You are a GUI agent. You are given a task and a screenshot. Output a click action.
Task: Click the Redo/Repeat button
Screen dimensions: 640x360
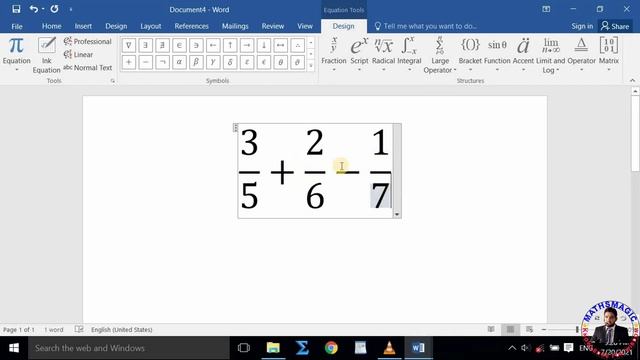[54, 9]
